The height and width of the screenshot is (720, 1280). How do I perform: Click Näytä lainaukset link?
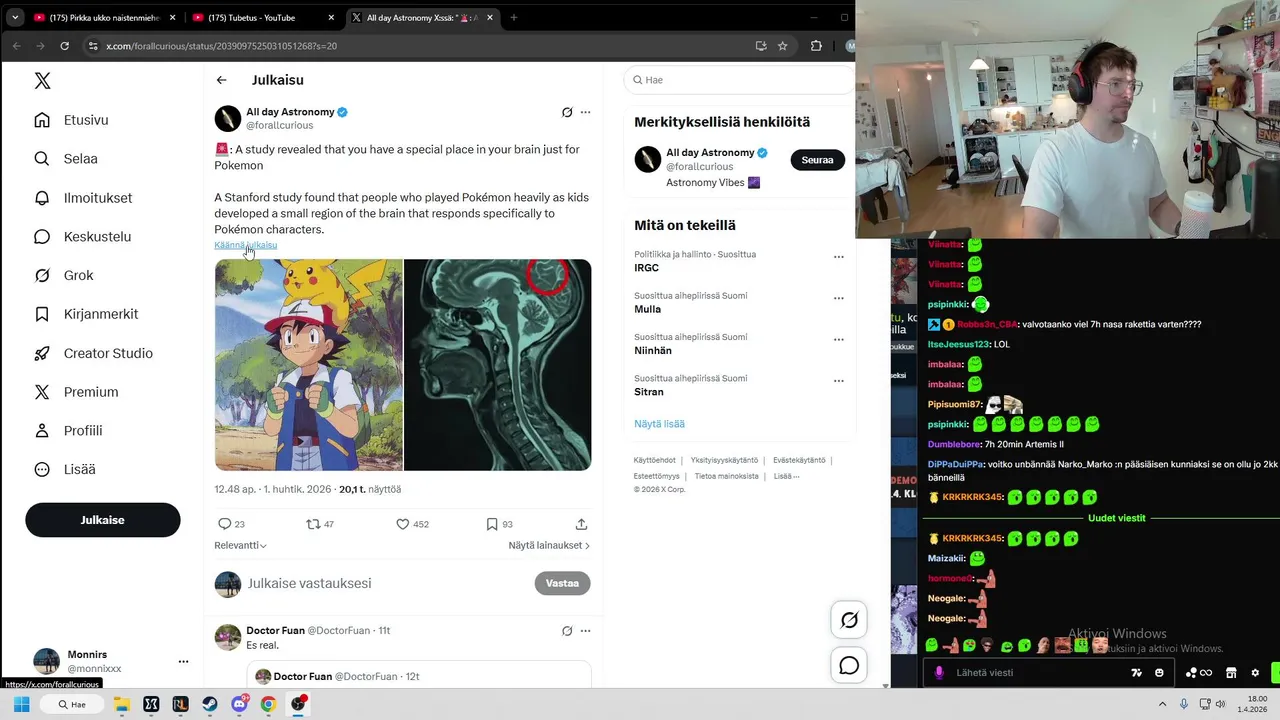tap(549, 546)
